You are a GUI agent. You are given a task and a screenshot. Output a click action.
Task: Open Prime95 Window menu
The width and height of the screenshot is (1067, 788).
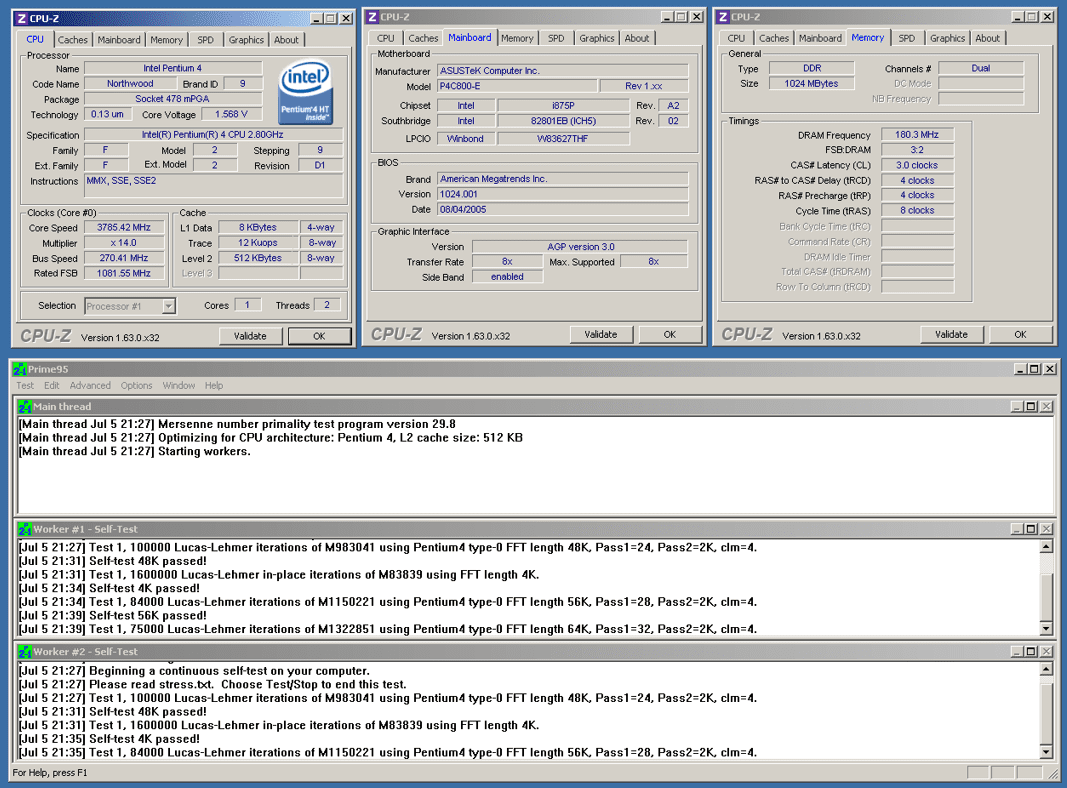179,385
